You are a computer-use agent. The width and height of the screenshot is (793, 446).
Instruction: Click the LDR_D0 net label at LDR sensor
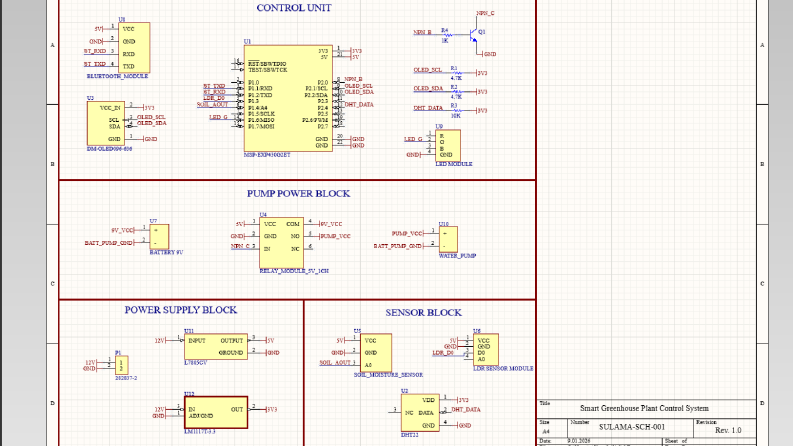tap(443, 353)
